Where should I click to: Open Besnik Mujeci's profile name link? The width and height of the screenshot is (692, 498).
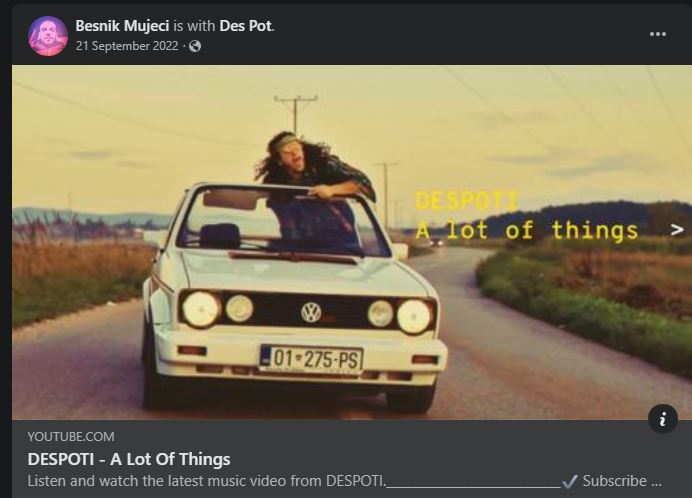122,26
